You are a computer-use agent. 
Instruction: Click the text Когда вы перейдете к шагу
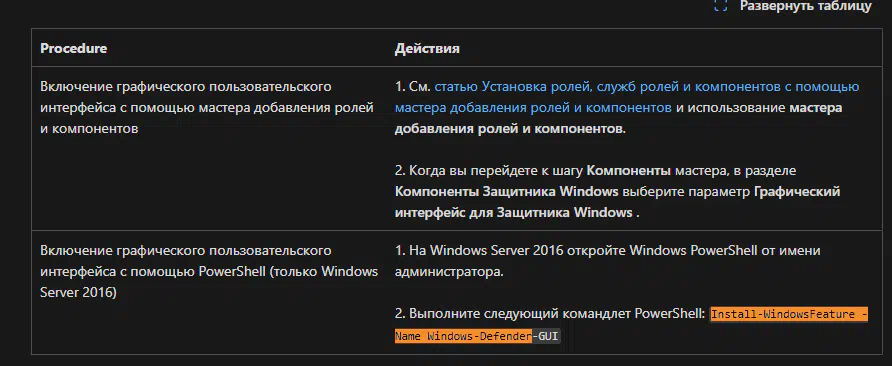coord(489,170)
